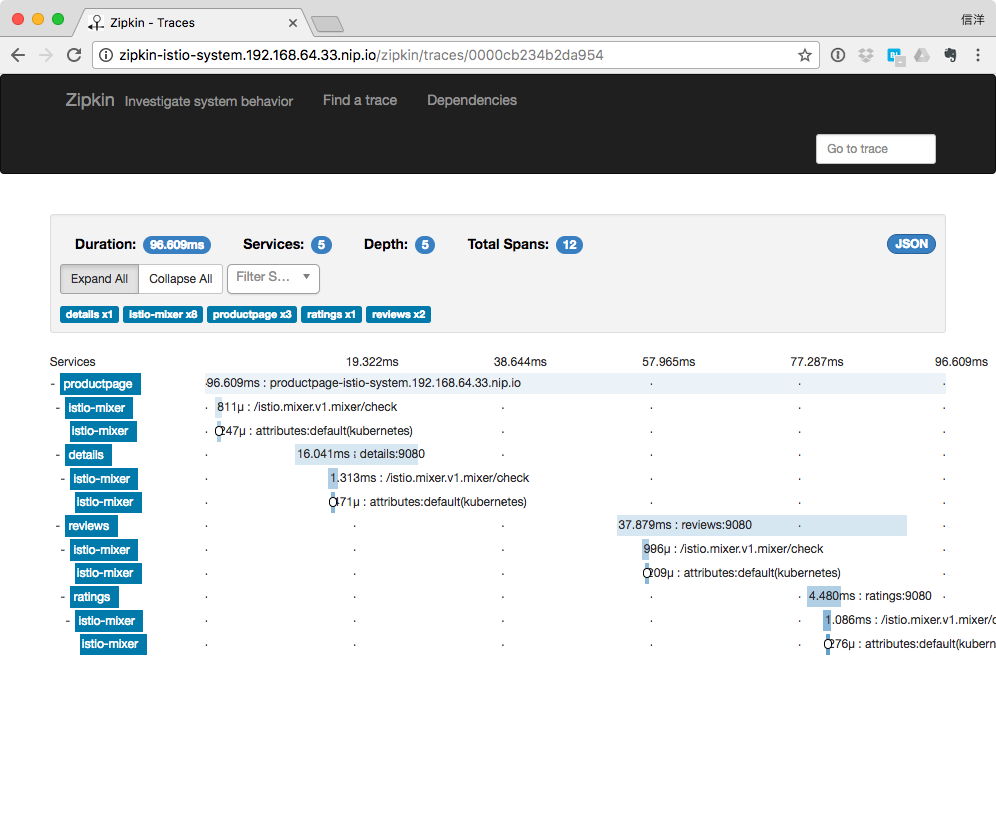Open the 16.041ms details:9080 span
Image resolution: width=996 pixels, height=820 pixels.
(x=357, y=454)
